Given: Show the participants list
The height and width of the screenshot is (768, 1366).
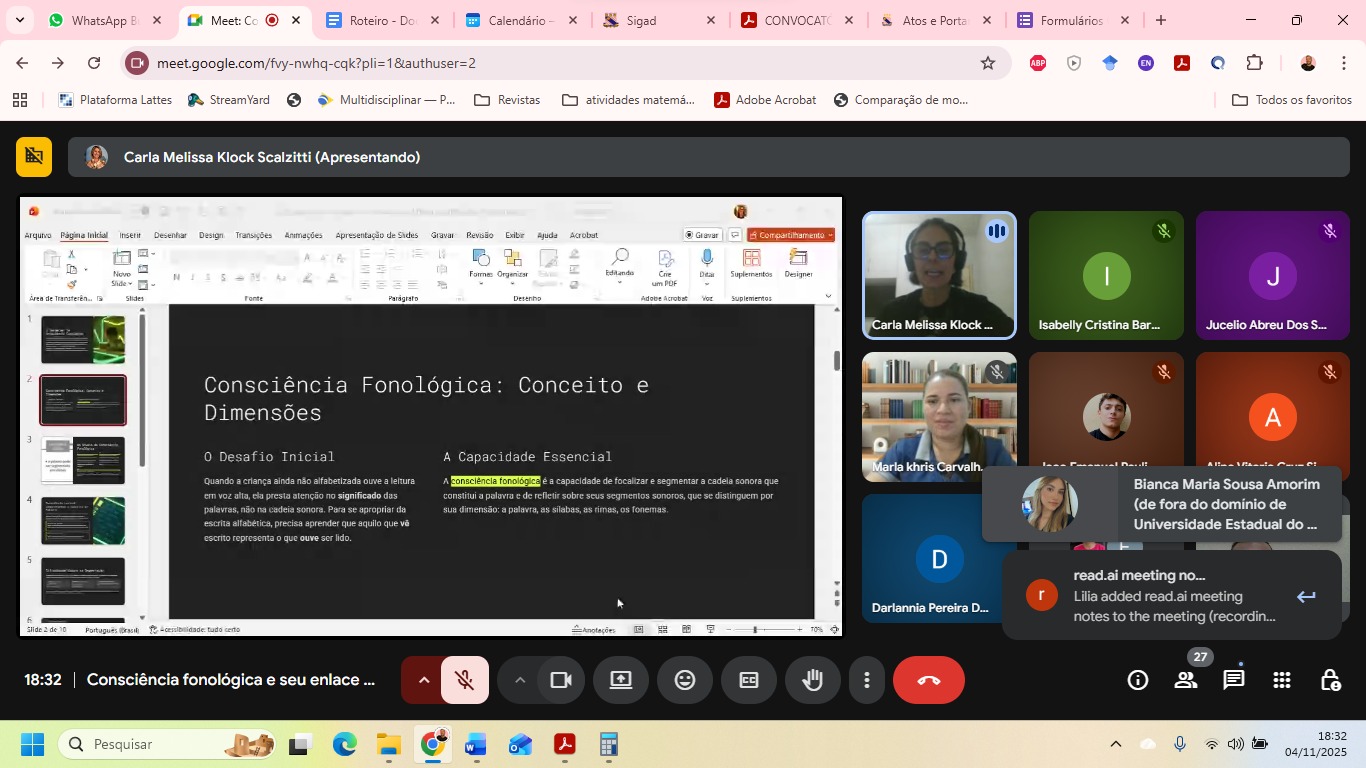Looking at the screenshot, I should coord(1186,680).
